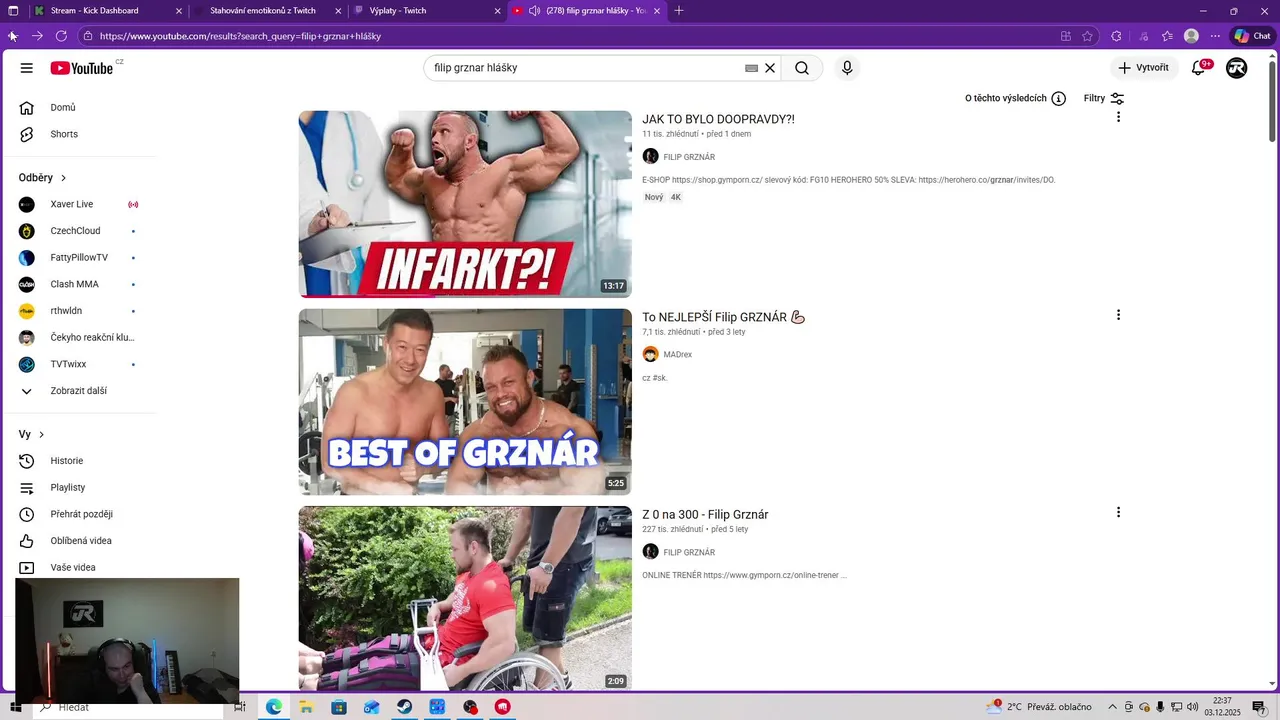Click the Vytvořit create button

(1144, 68)
